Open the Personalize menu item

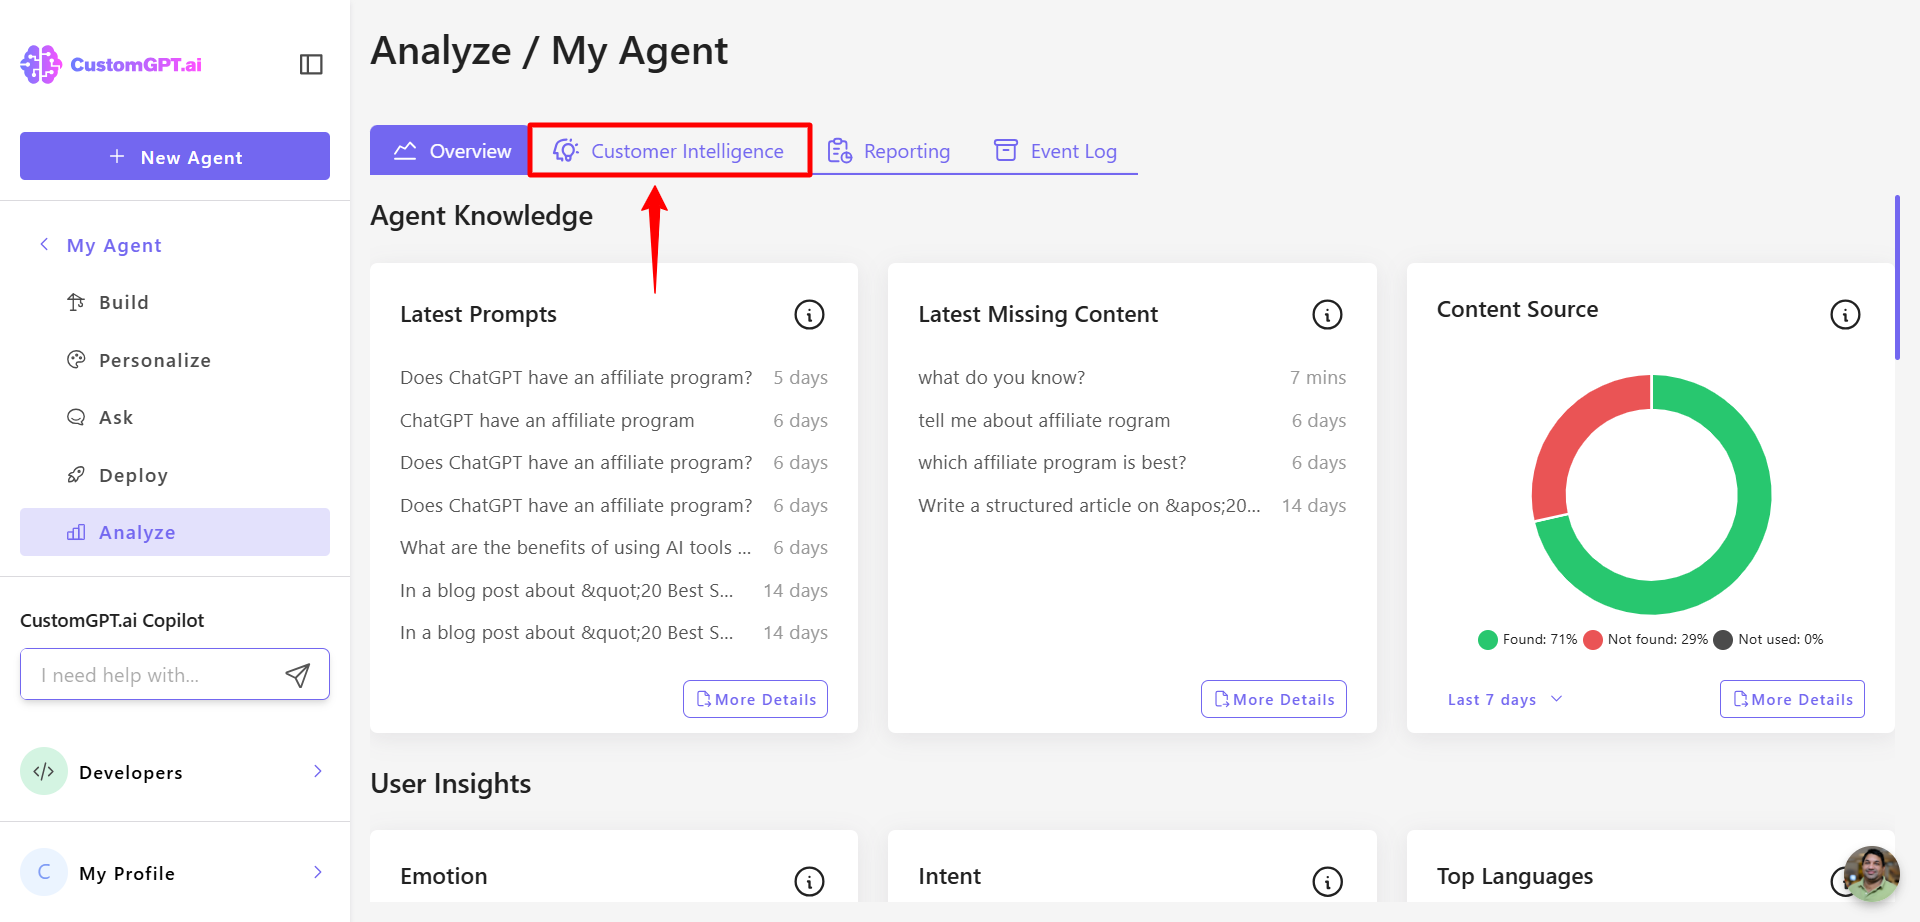(175, 360)
